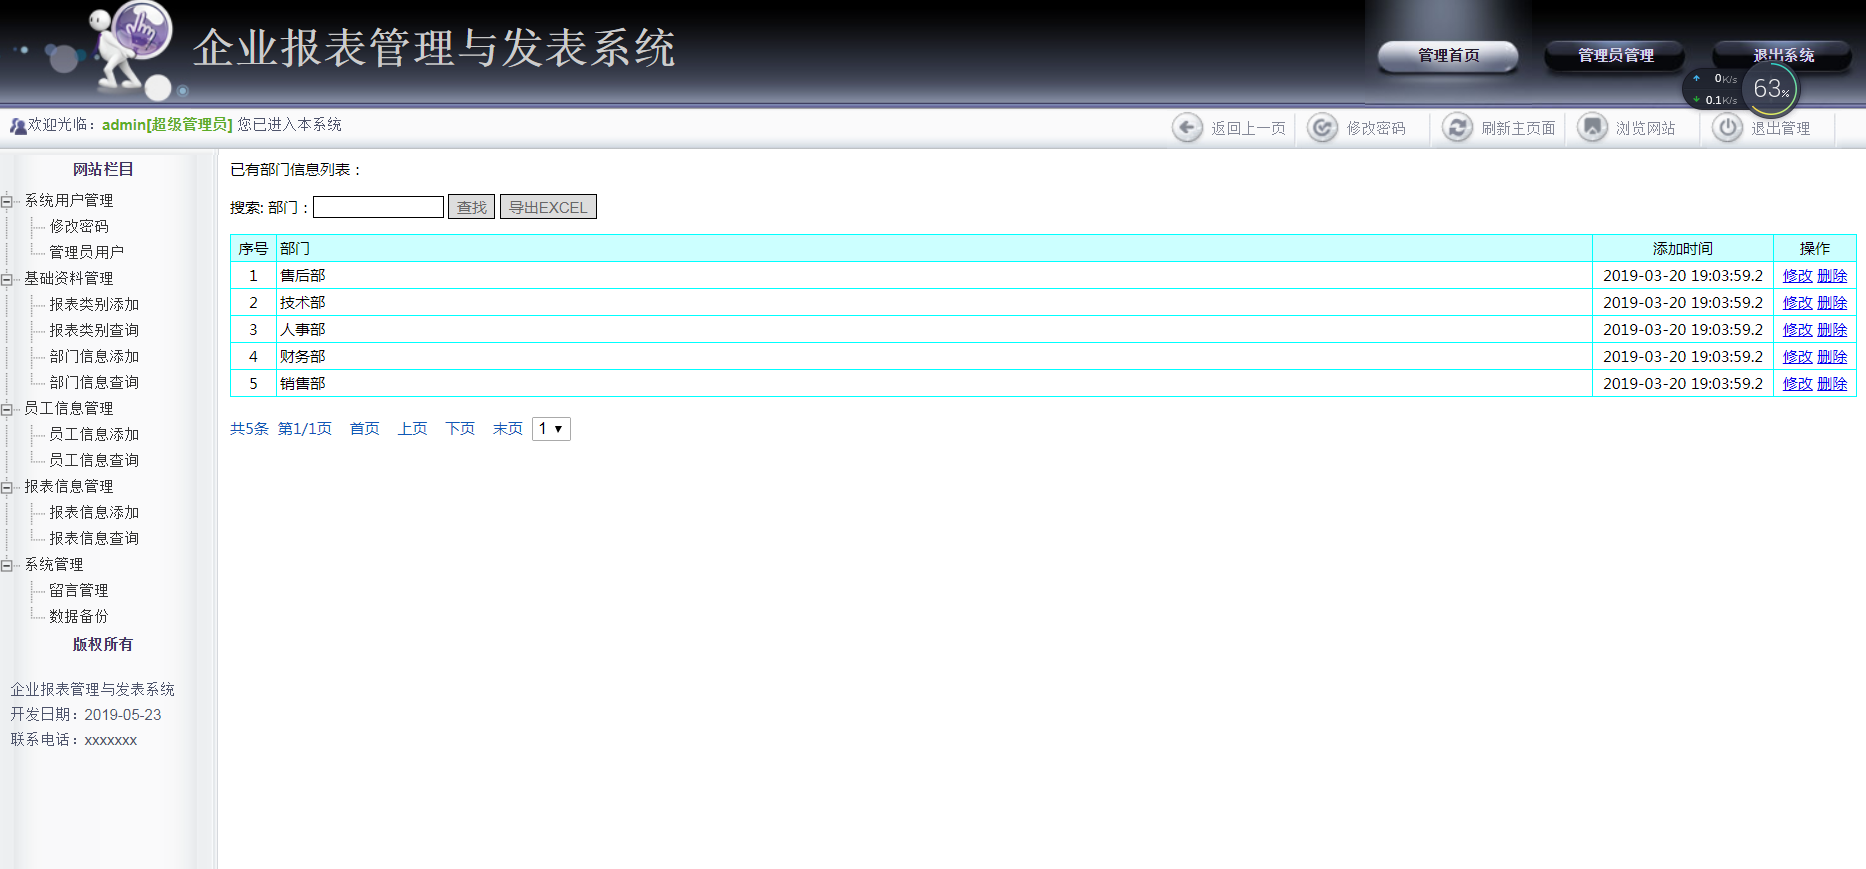Click the 63% network speed widget
The width and height of the screenshot is (1866, 869).
1741,89
